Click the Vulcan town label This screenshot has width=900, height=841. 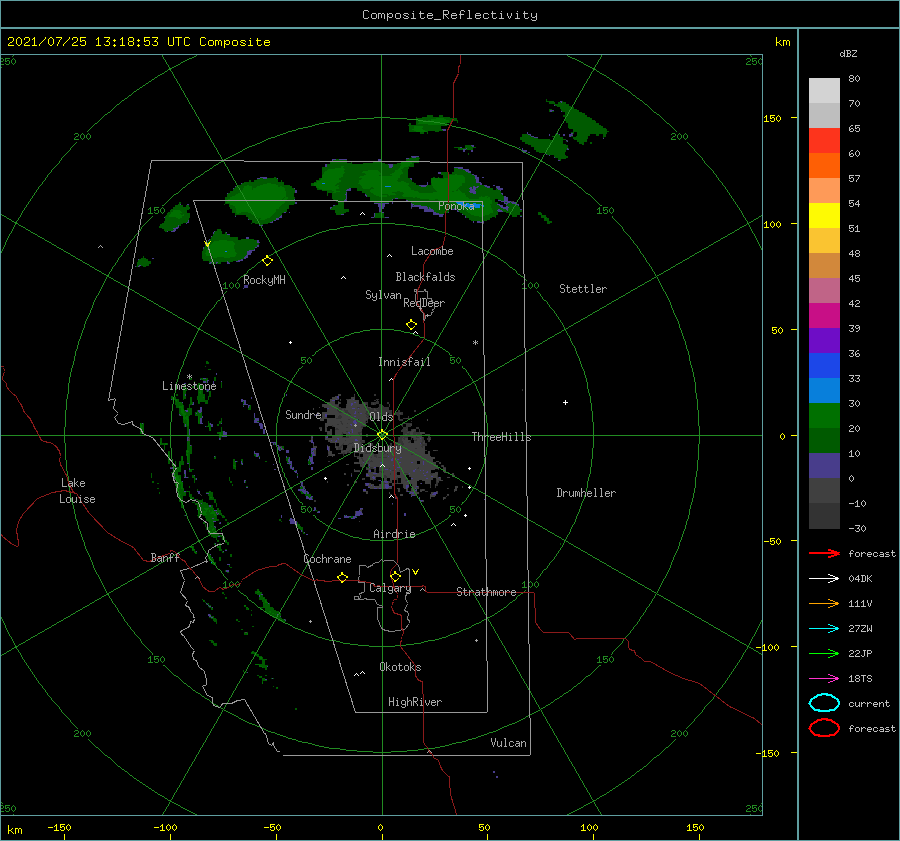click(508, 743)
